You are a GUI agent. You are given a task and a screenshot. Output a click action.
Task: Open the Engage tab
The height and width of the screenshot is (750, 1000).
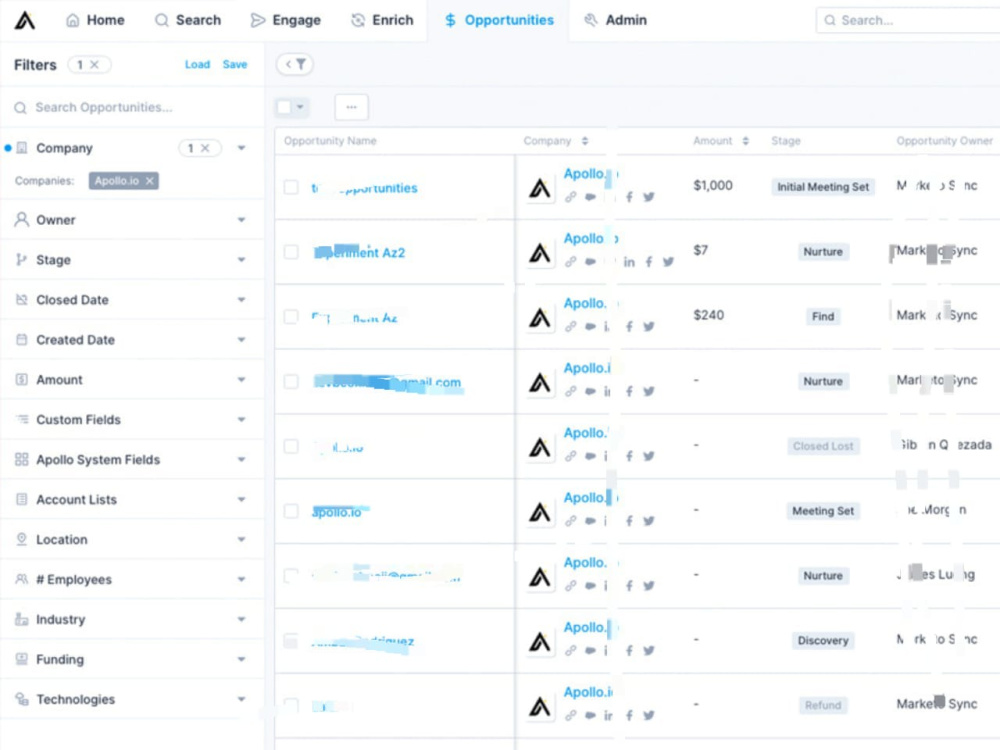tap(285, 20)
